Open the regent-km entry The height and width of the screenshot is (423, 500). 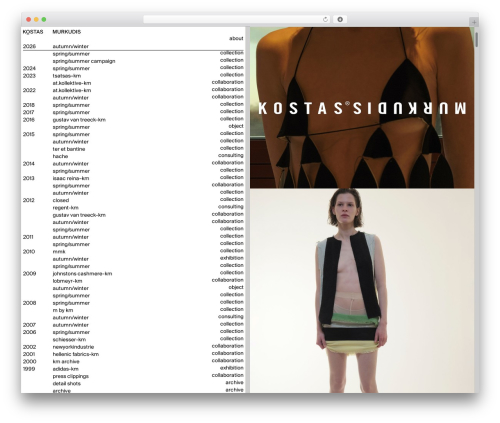(65, 208)
